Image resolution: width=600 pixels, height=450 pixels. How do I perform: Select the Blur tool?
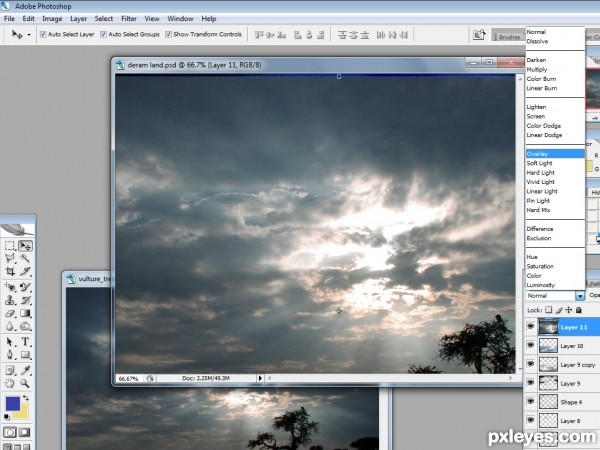point(10,327)
